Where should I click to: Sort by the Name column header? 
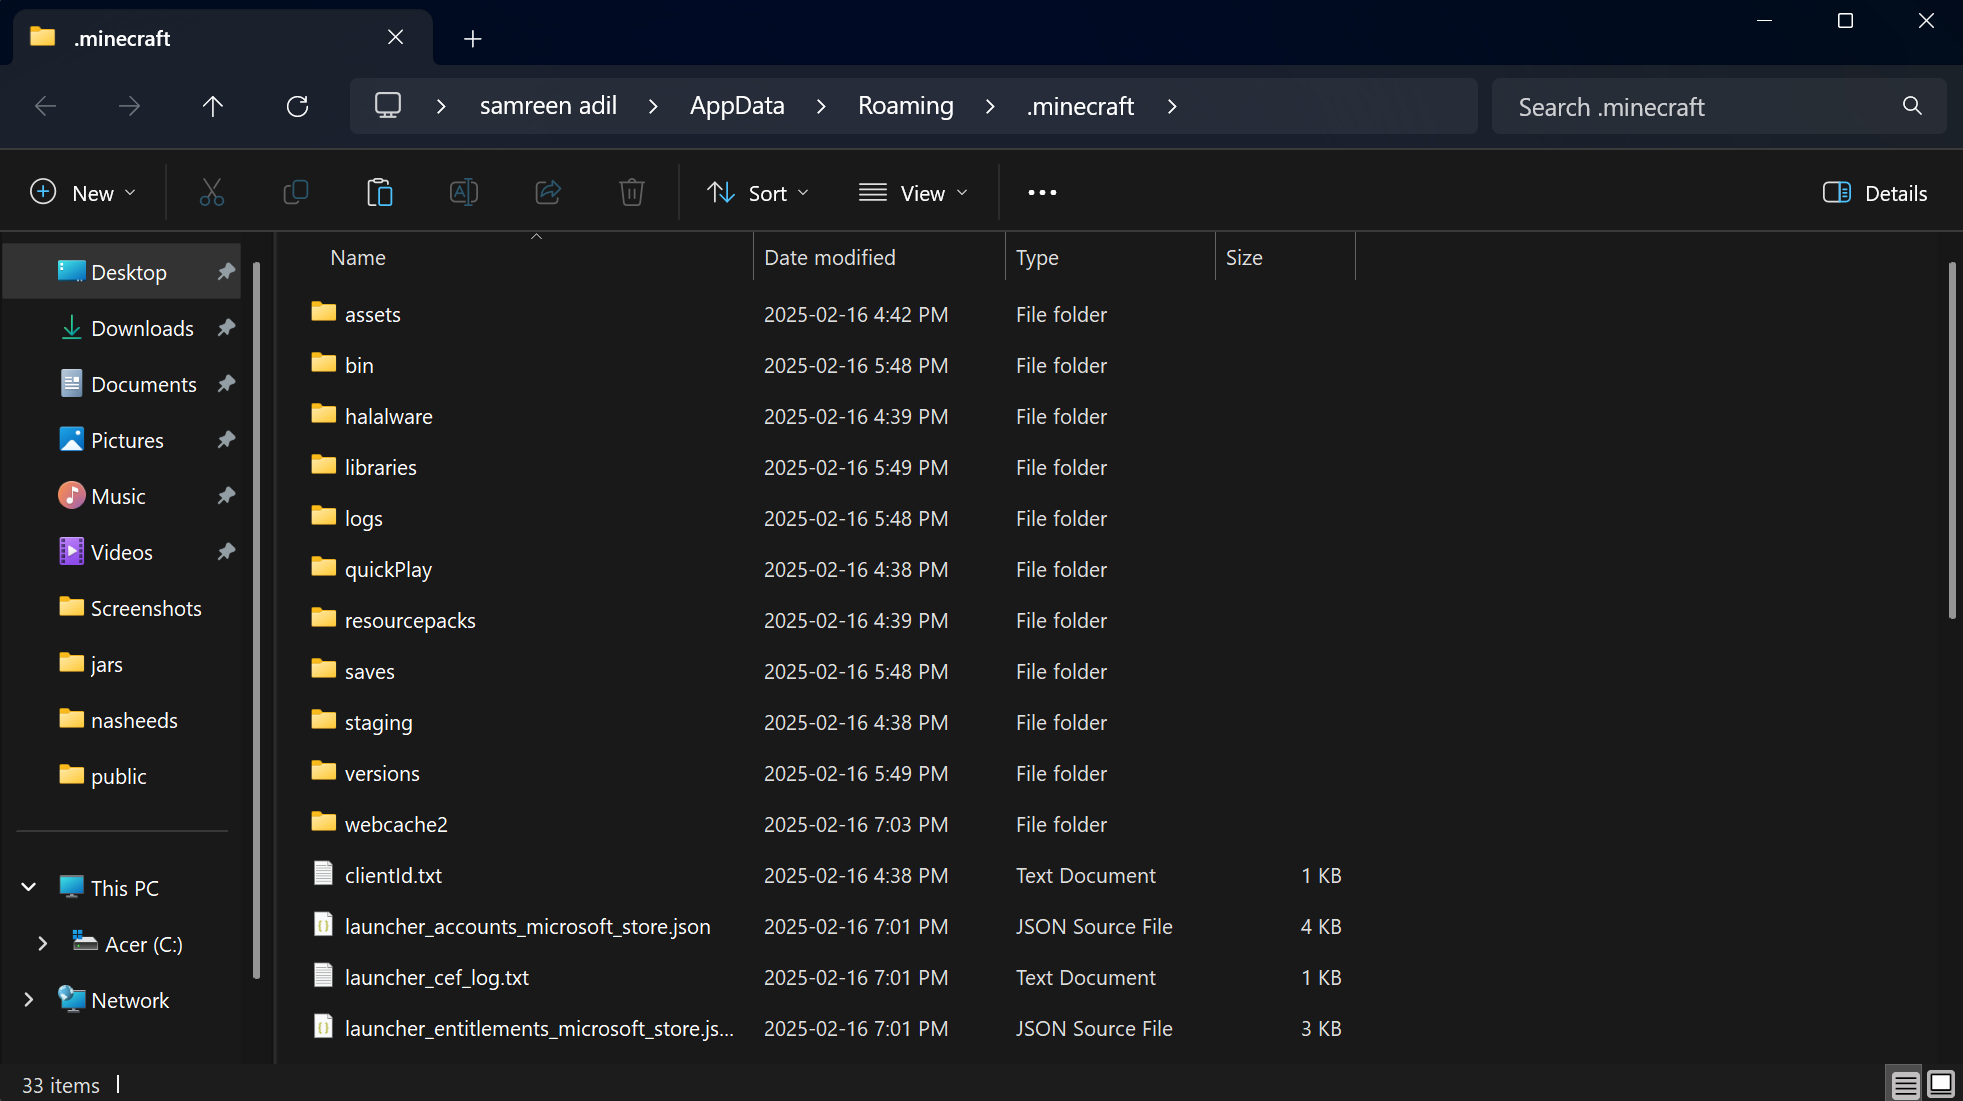[x=358, y=257]
